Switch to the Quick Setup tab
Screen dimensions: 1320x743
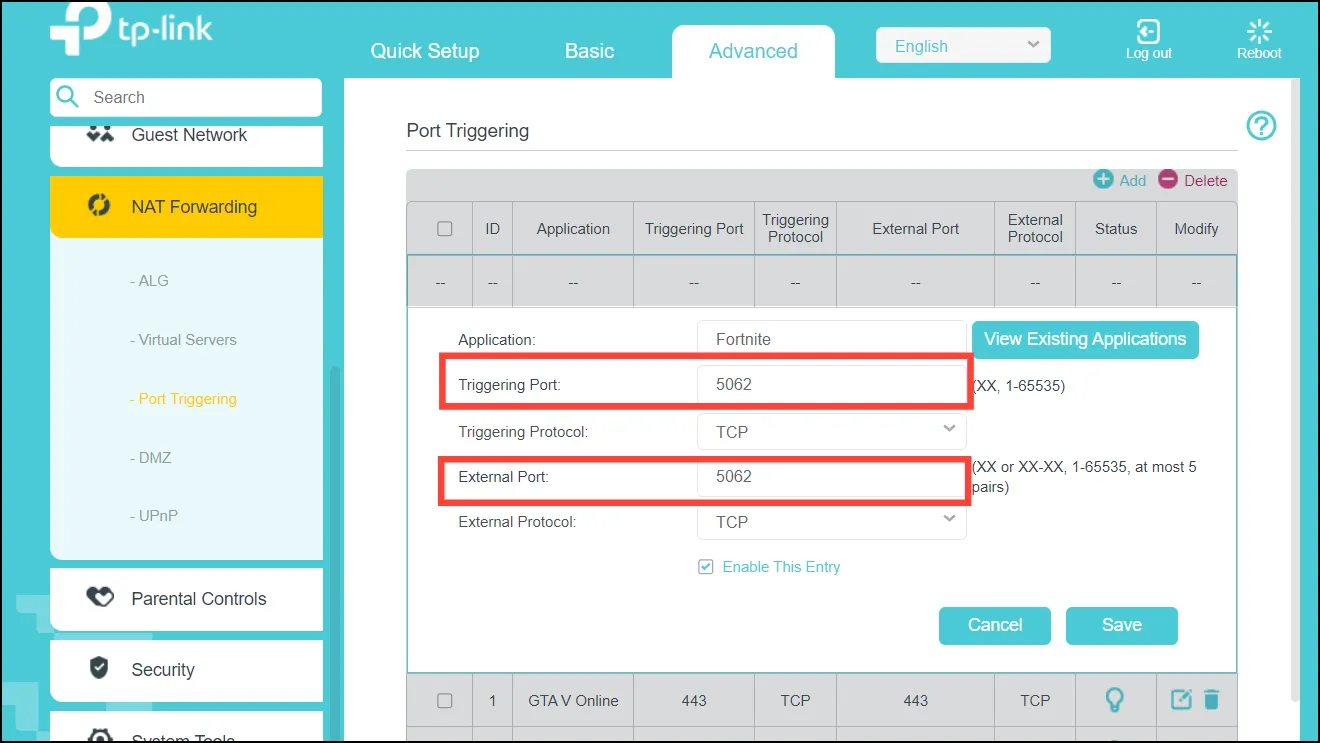pyautogui.click(x=425, y=51)
